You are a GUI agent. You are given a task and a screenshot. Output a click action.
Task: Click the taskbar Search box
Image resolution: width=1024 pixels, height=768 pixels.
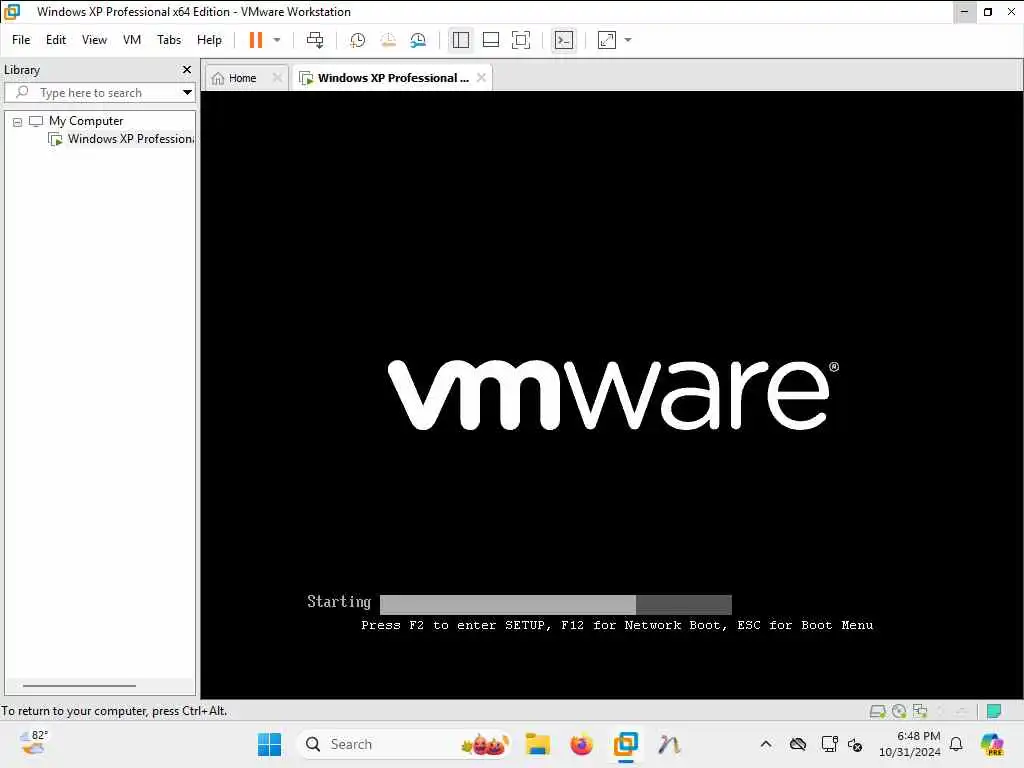pos(404,744)
